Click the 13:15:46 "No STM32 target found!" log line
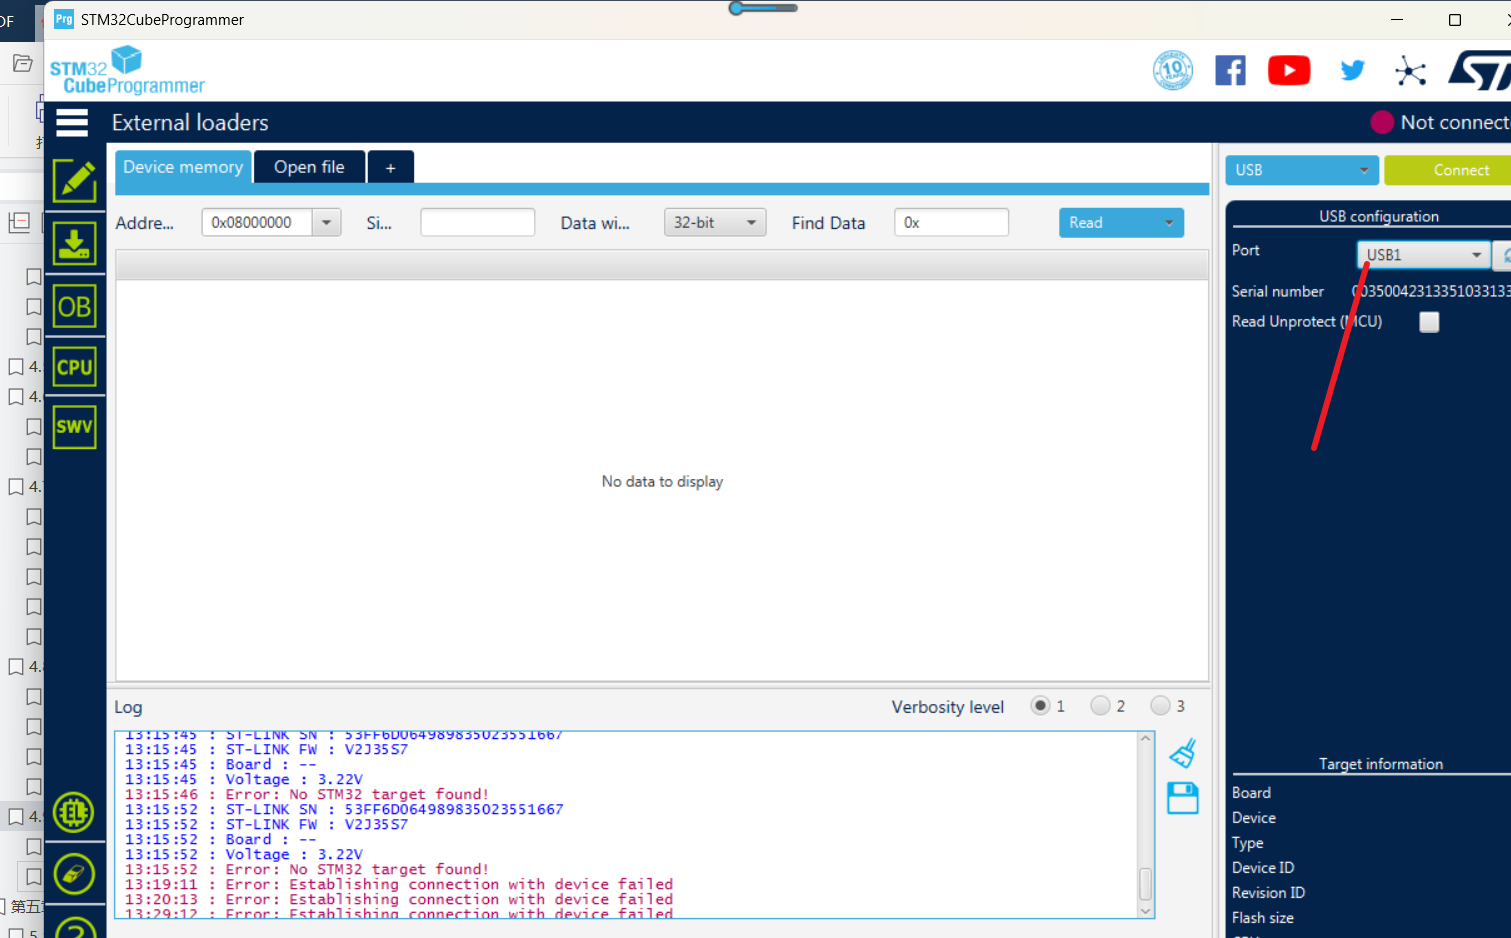This screenshot has width=1511, height=938. point(307,795)
